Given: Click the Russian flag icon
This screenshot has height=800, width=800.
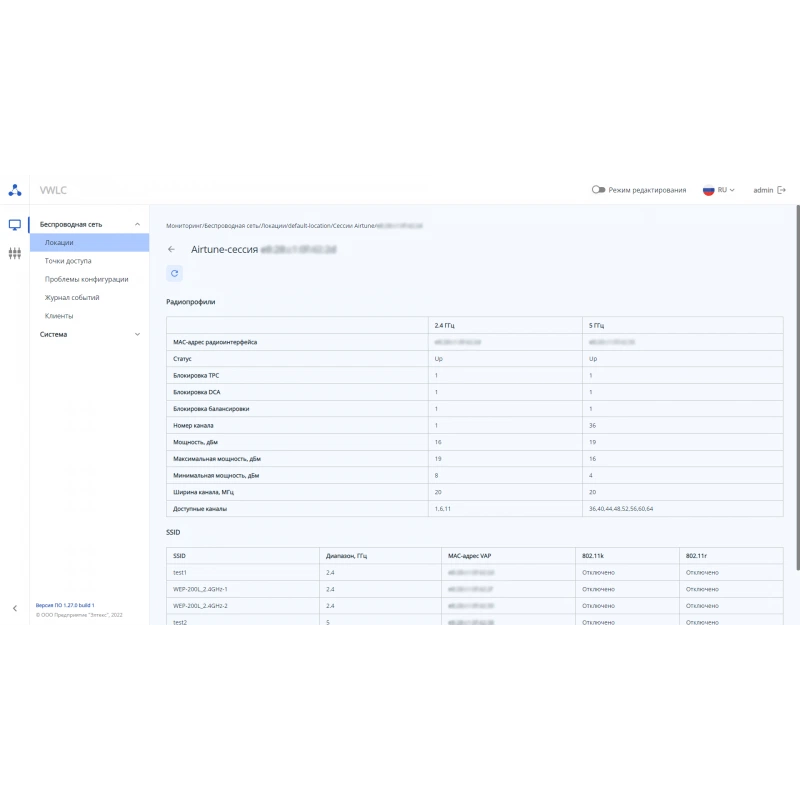Looking at the screenshot, I should pyautogui.click(x=708, y=190).
